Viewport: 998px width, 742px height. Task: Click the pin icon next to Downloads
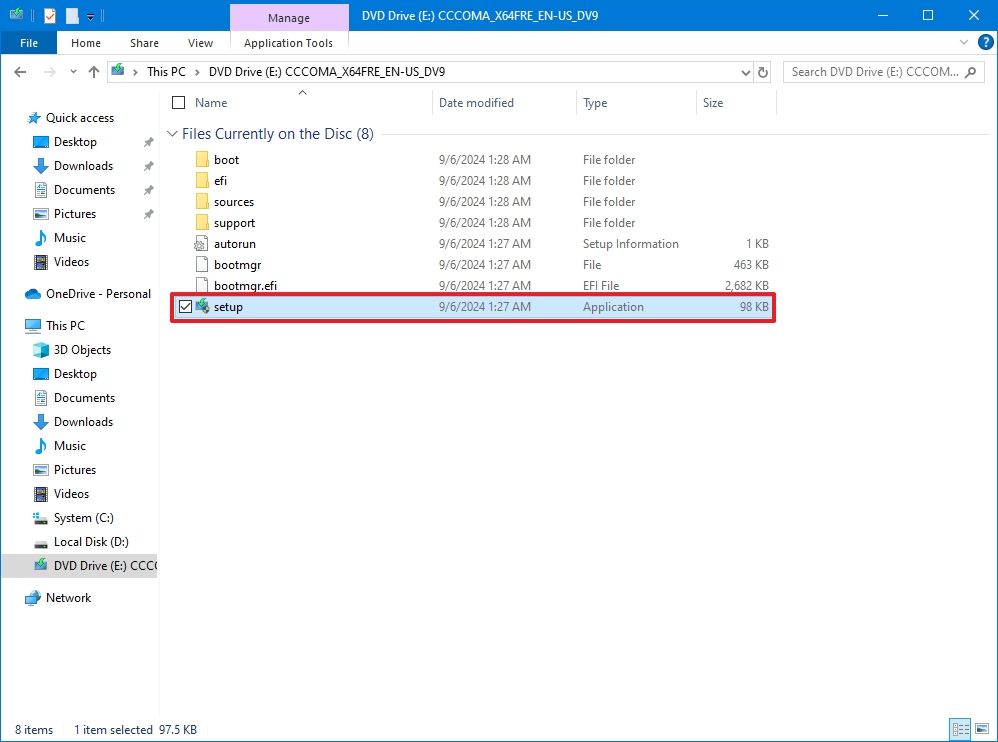(148, 165)
